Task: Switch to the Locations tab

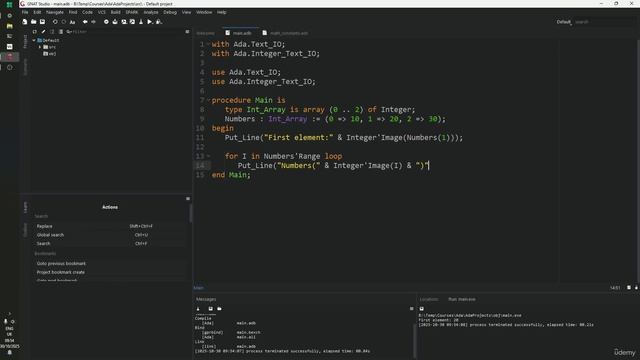Action: coord(429,299)
